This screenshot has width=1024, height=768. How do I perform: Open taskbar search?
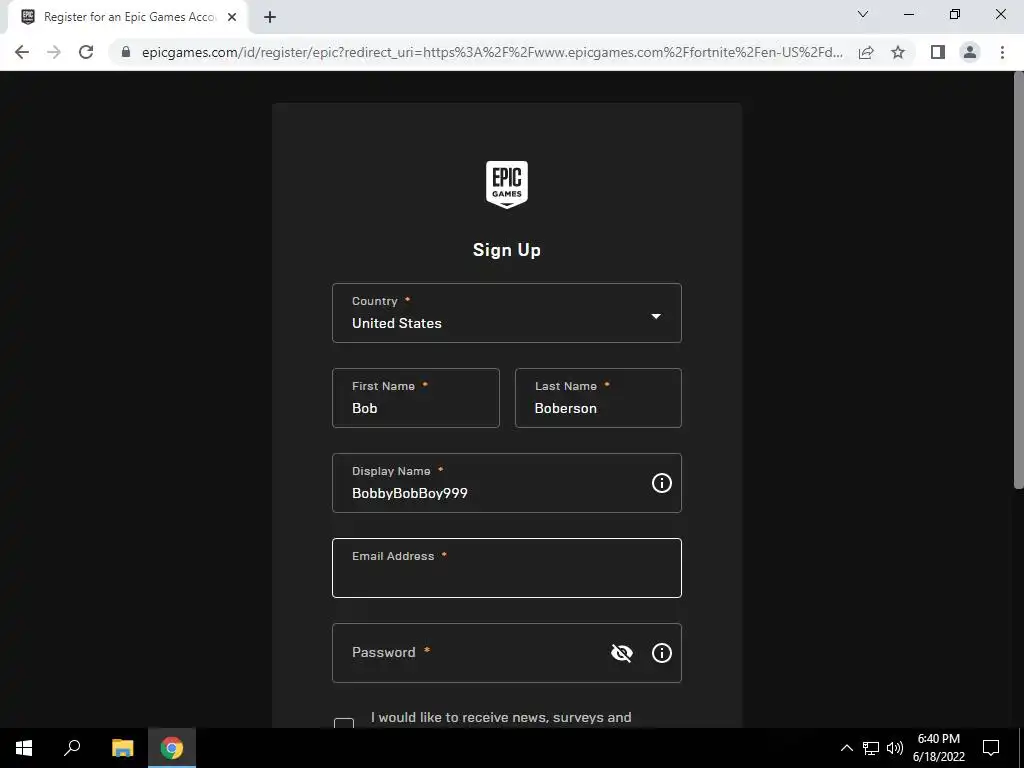click(x=72, y=748)
